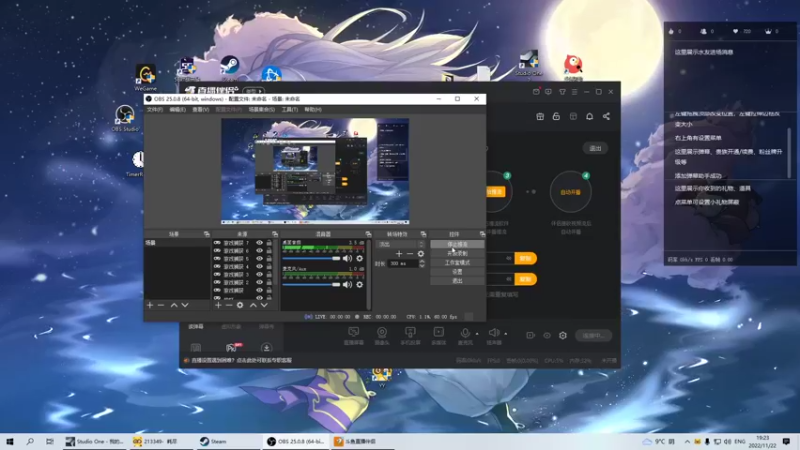
Task: Move source up arrow in sources panel
Action: click(253, 305)
